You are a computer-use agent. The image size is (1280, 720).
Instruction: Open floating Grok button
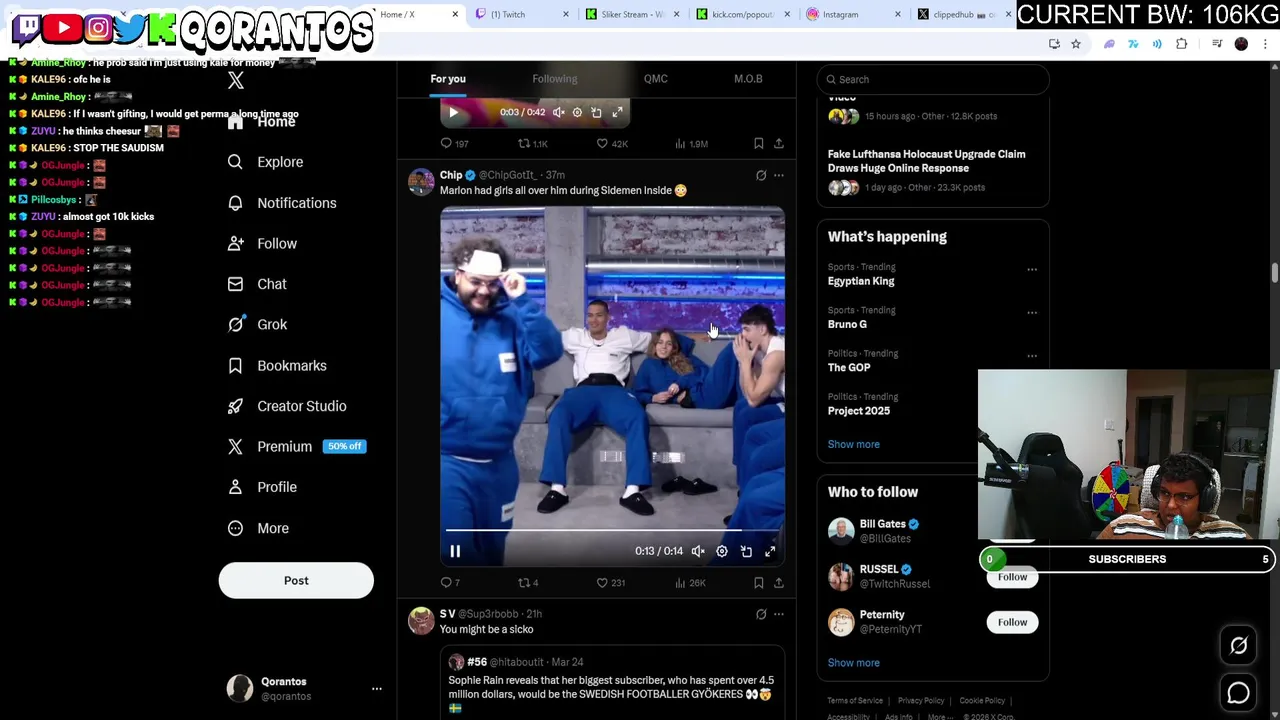pyautogui.click(x=1238, y=646)
